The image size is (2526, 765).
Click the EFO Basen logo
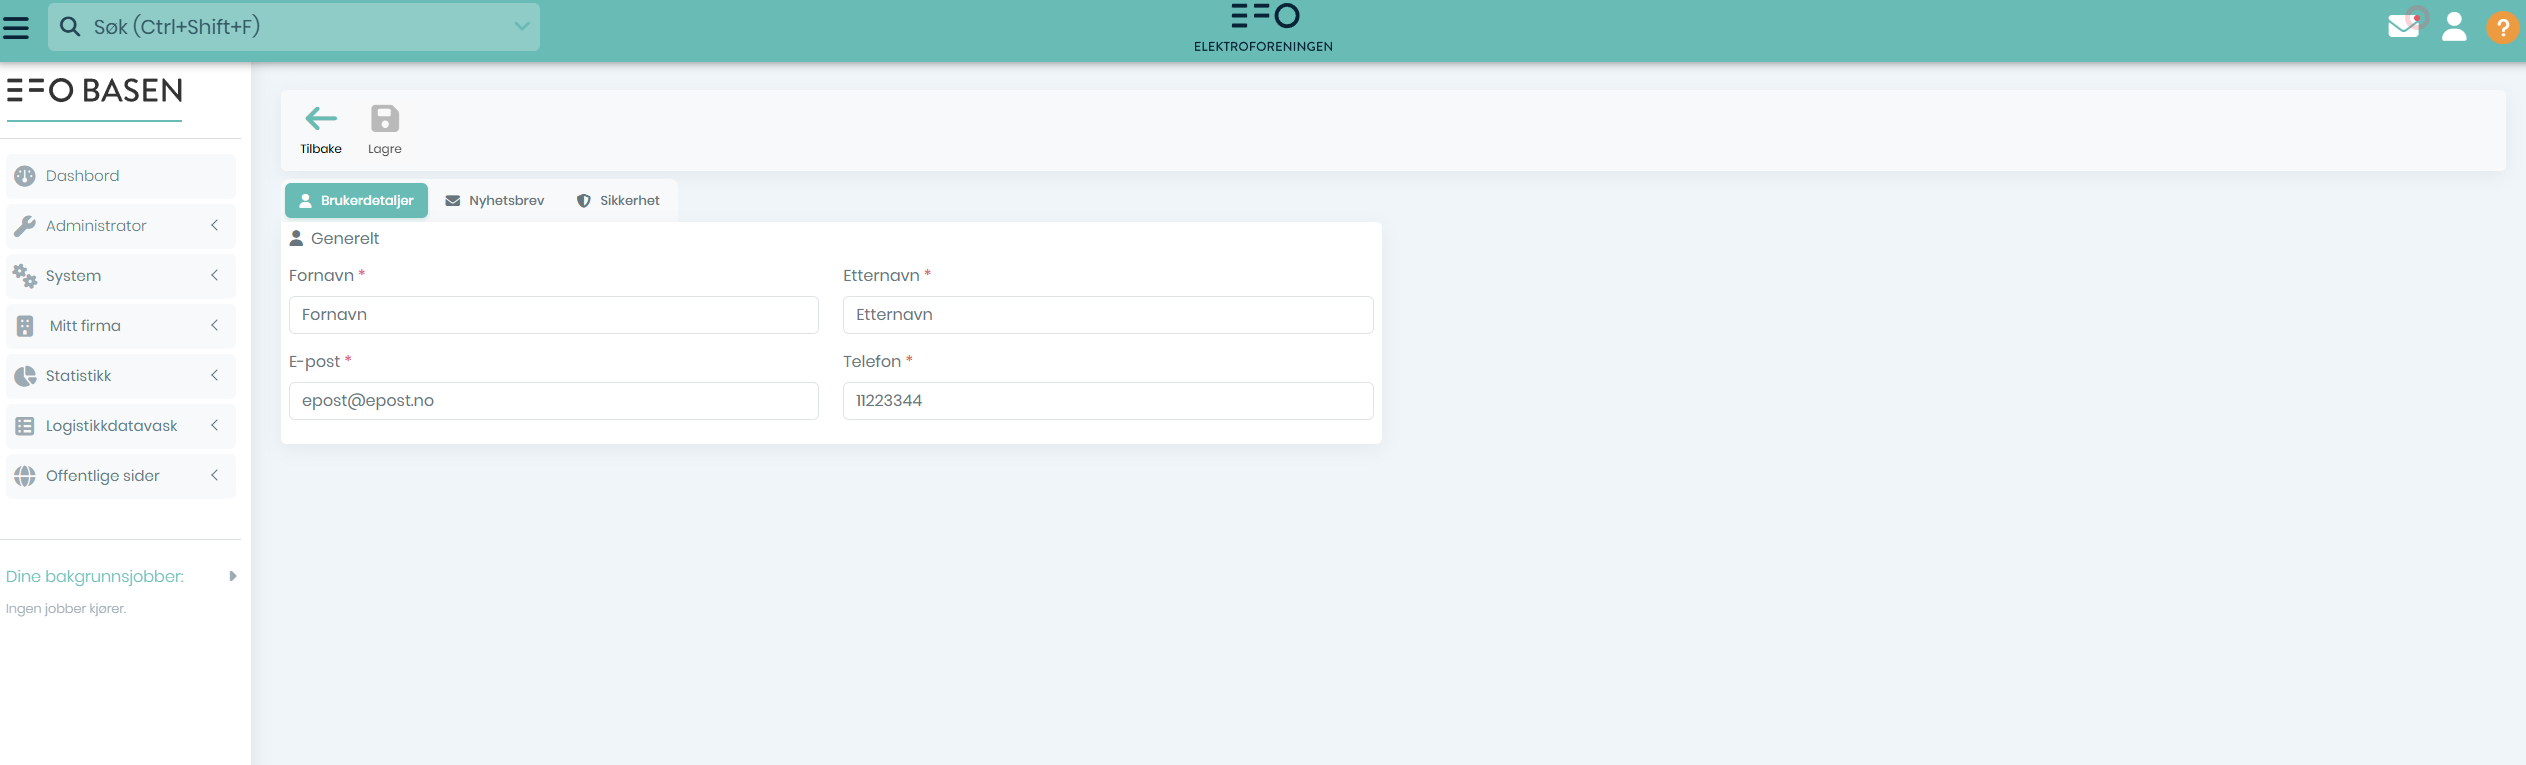click(x=95, y=91)
